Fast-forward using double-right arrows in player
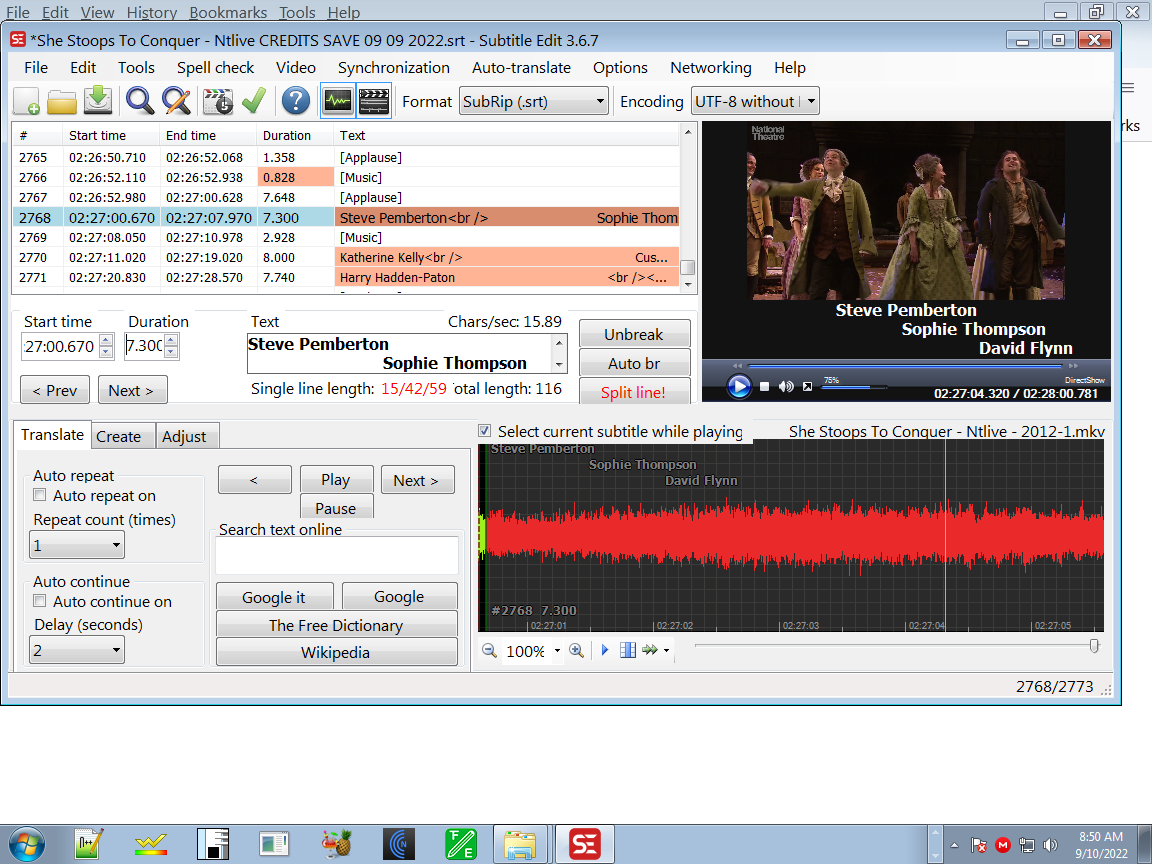 (x=1073, y=365)
